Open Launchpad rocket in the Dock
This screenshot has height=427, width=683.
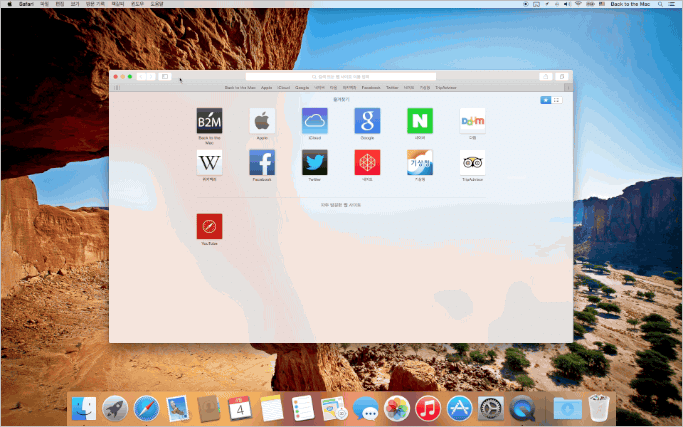coord(115,408)
